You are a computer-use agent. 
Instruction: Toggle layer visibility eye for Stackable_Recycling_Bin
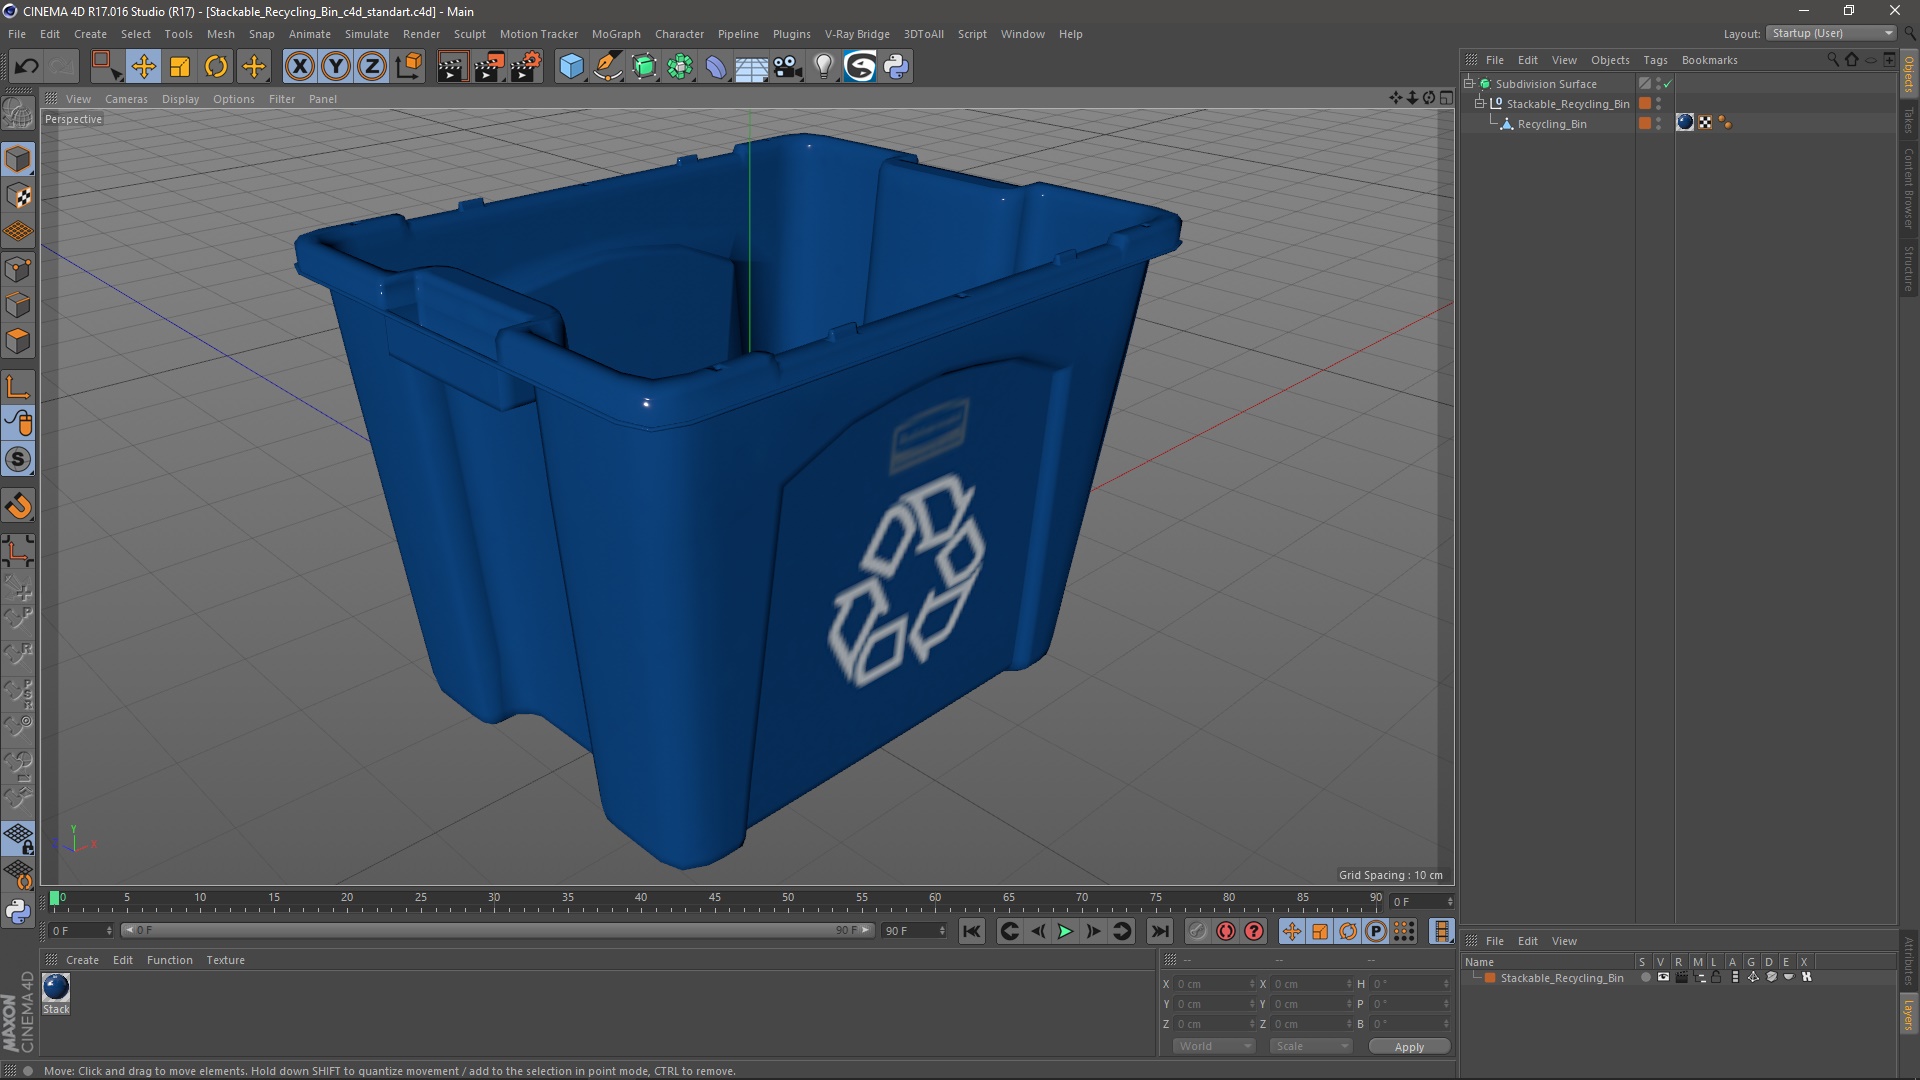point(1663,978)
